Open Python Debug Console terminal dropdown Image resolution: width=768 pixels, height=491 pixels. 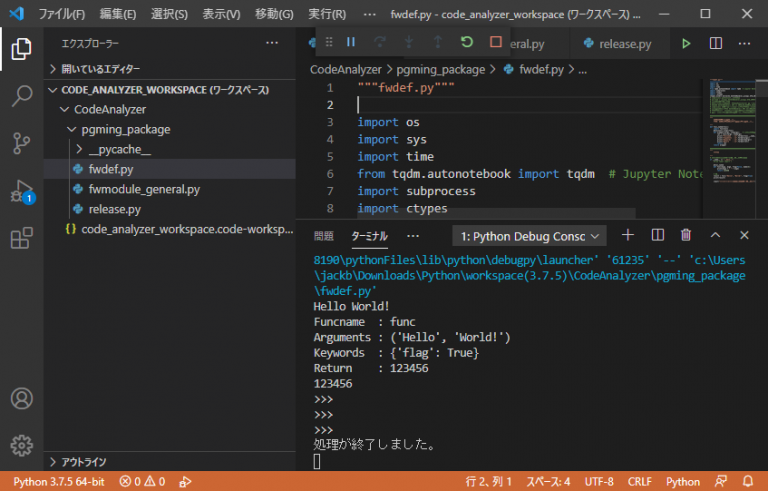click(x=529, y=236)
